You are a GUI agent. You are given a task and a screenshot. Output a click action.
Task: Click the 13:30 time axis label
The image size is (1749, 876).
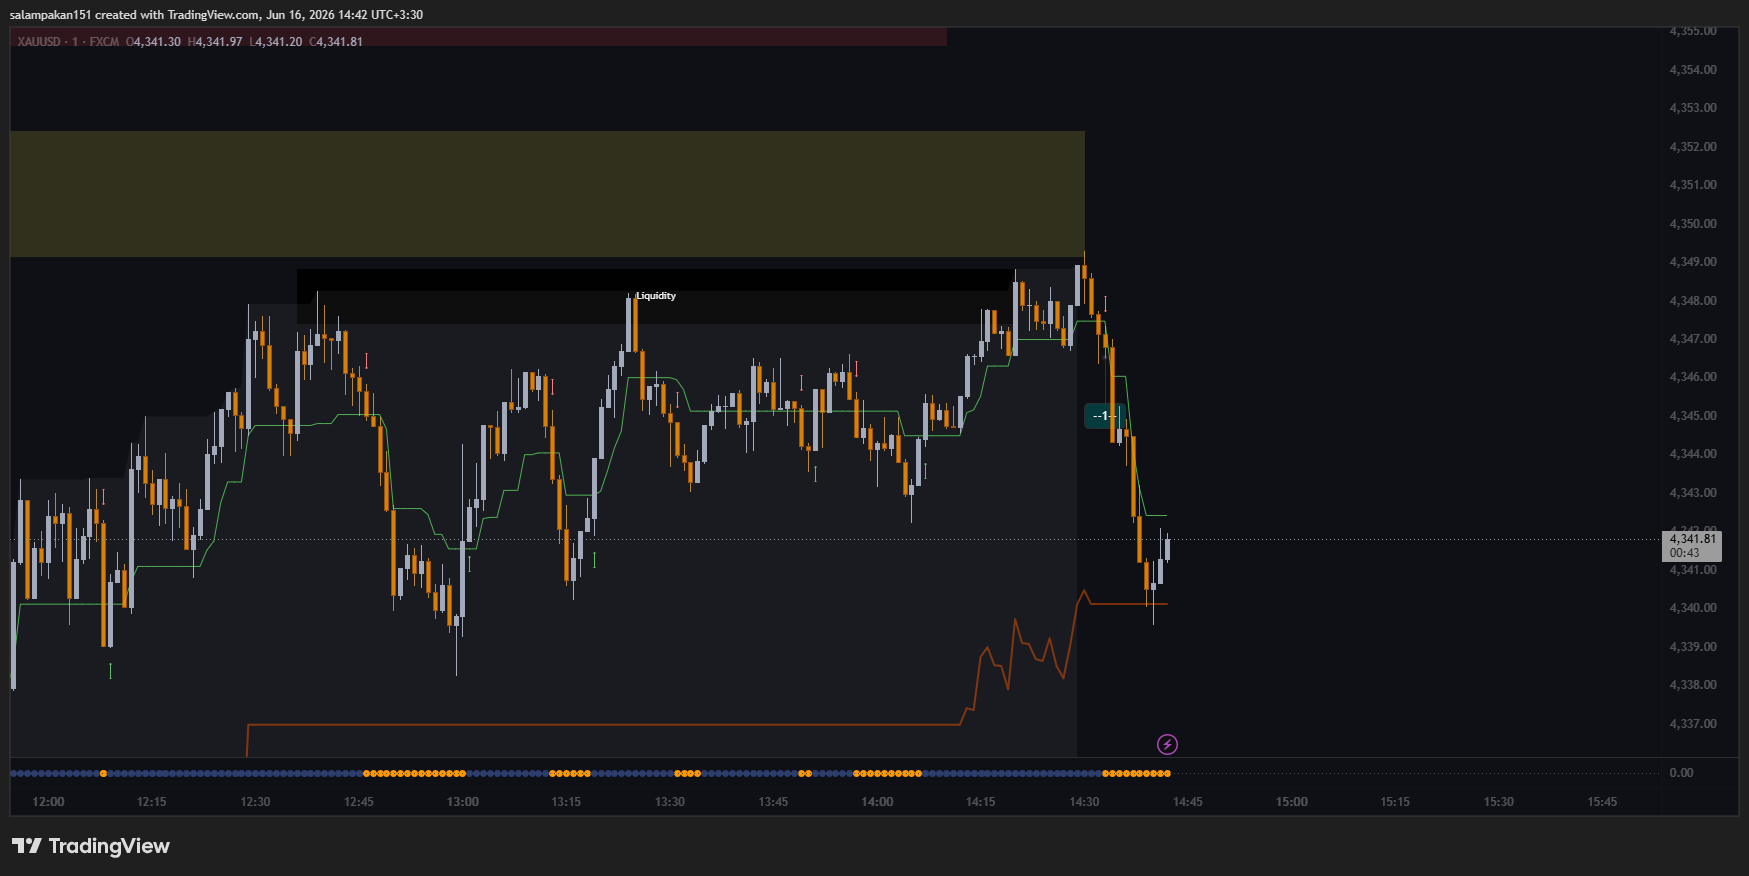click(670, 802)
